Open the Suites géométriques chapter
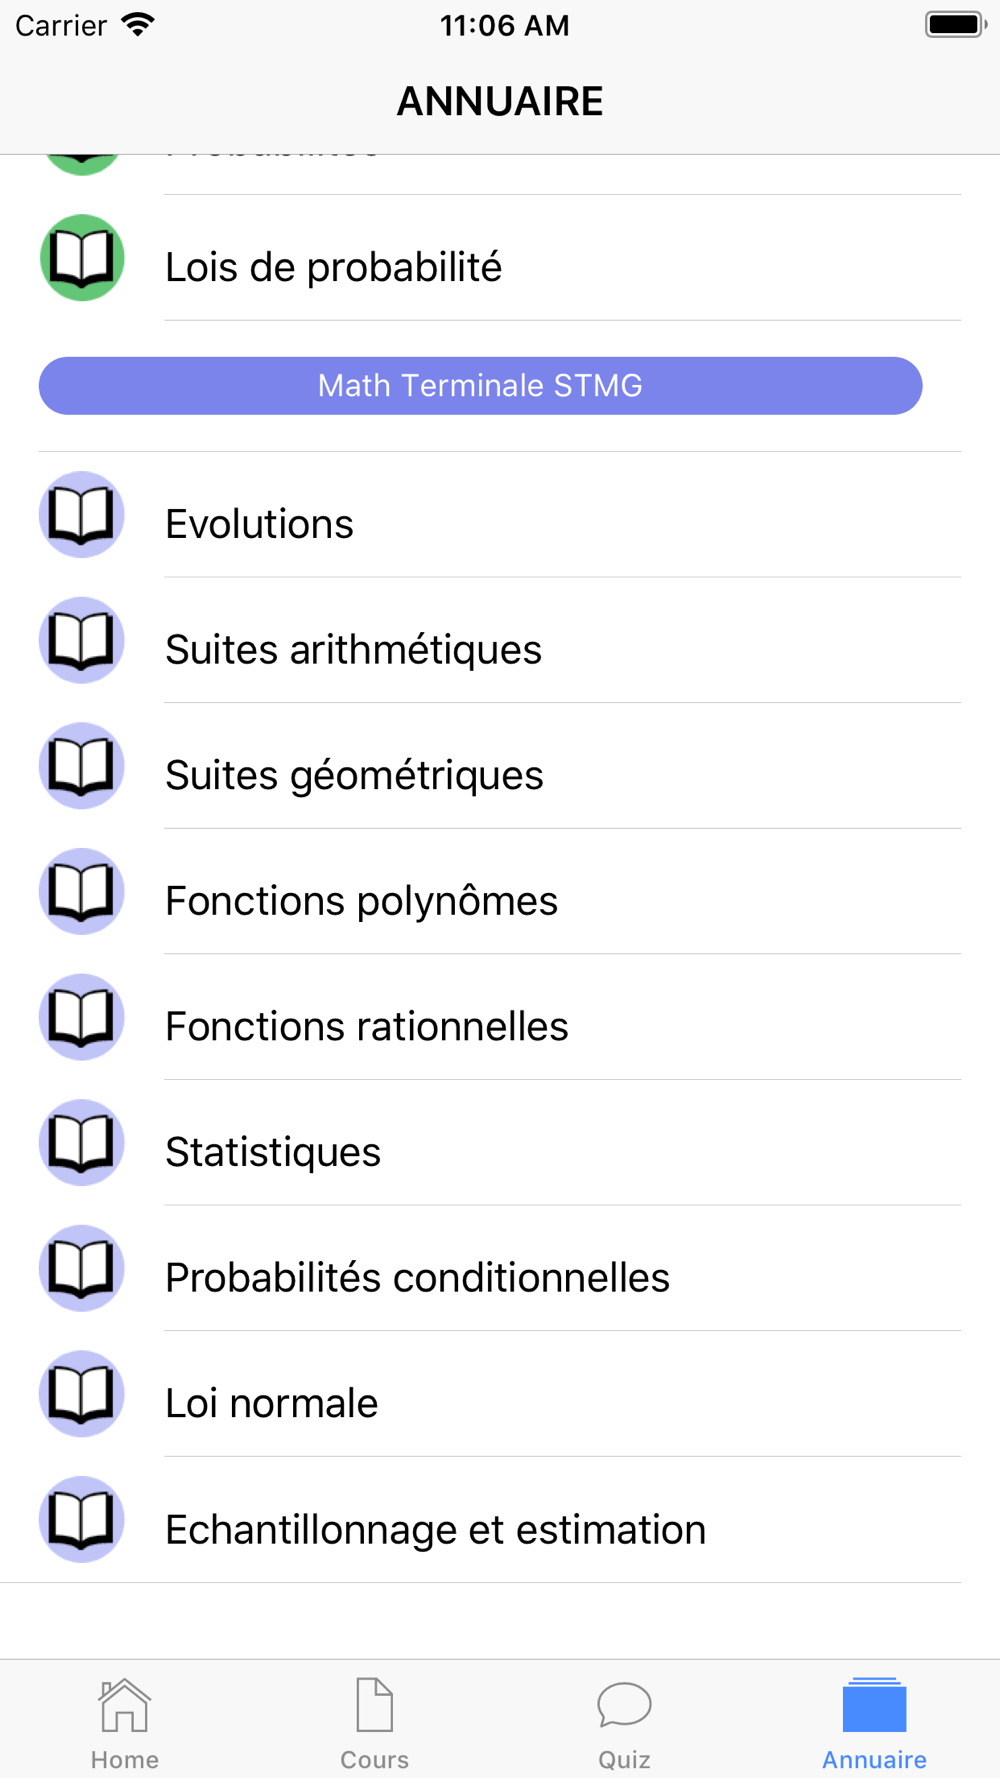This screenshot has height=1778, width=1000. point(500,766)
